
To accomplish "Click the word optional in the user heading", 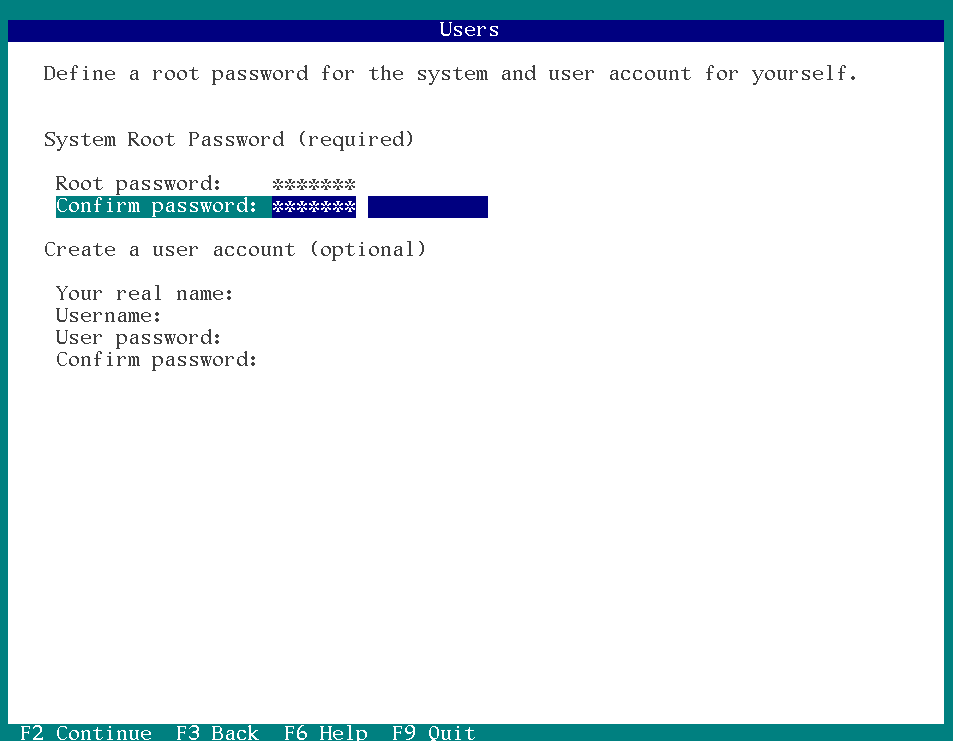I will (367, 250).
